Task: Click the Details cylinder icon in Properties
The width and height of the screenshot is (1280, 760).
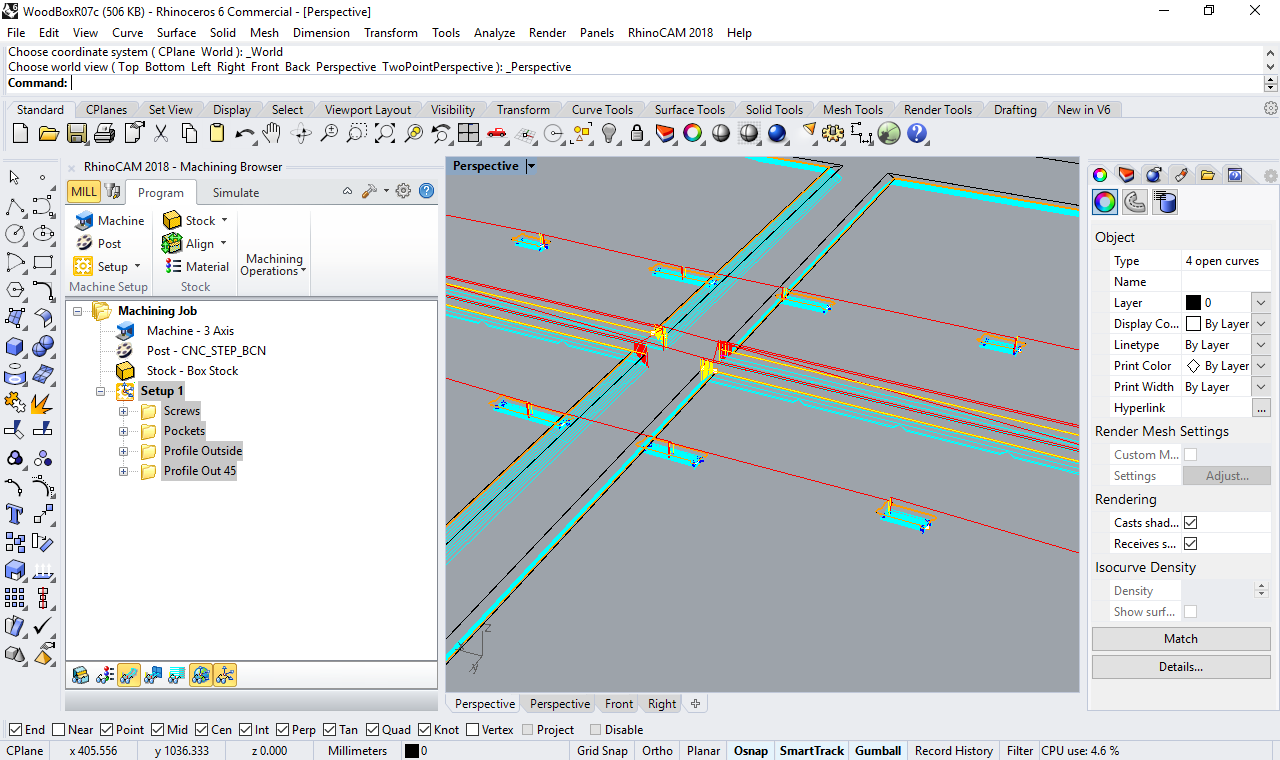Action: [x=1164, y=202]
